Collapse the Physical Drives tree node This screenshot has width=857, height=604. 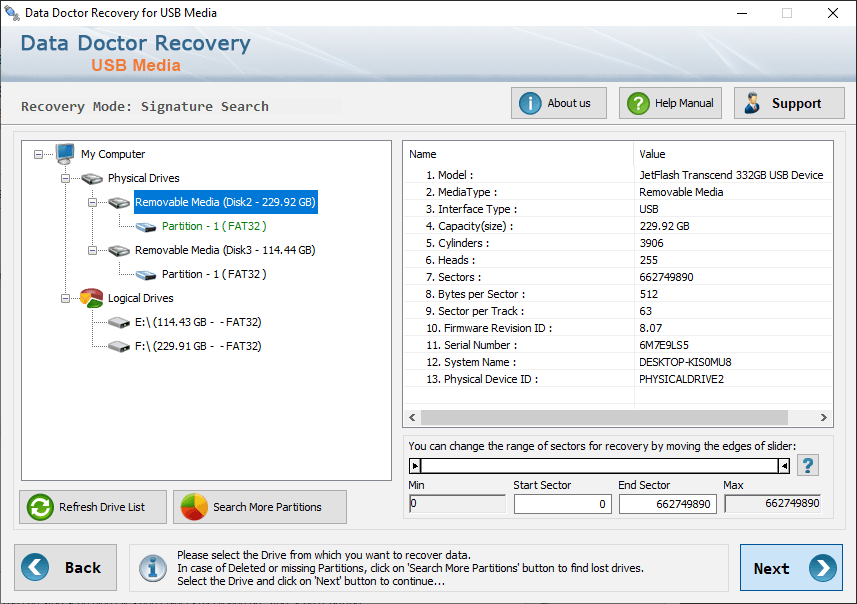click(x=65, y=178)
